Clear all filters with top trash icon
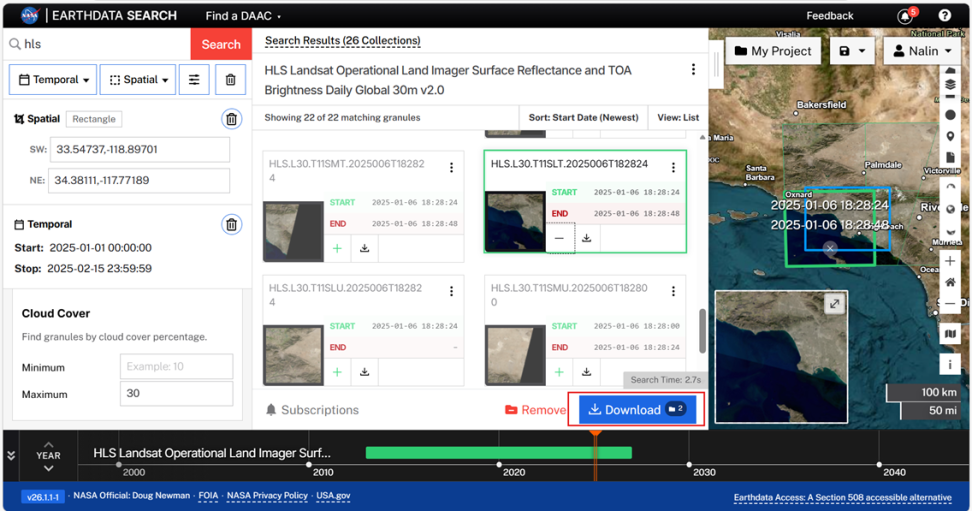972x511 pixels. click(231, 79)
